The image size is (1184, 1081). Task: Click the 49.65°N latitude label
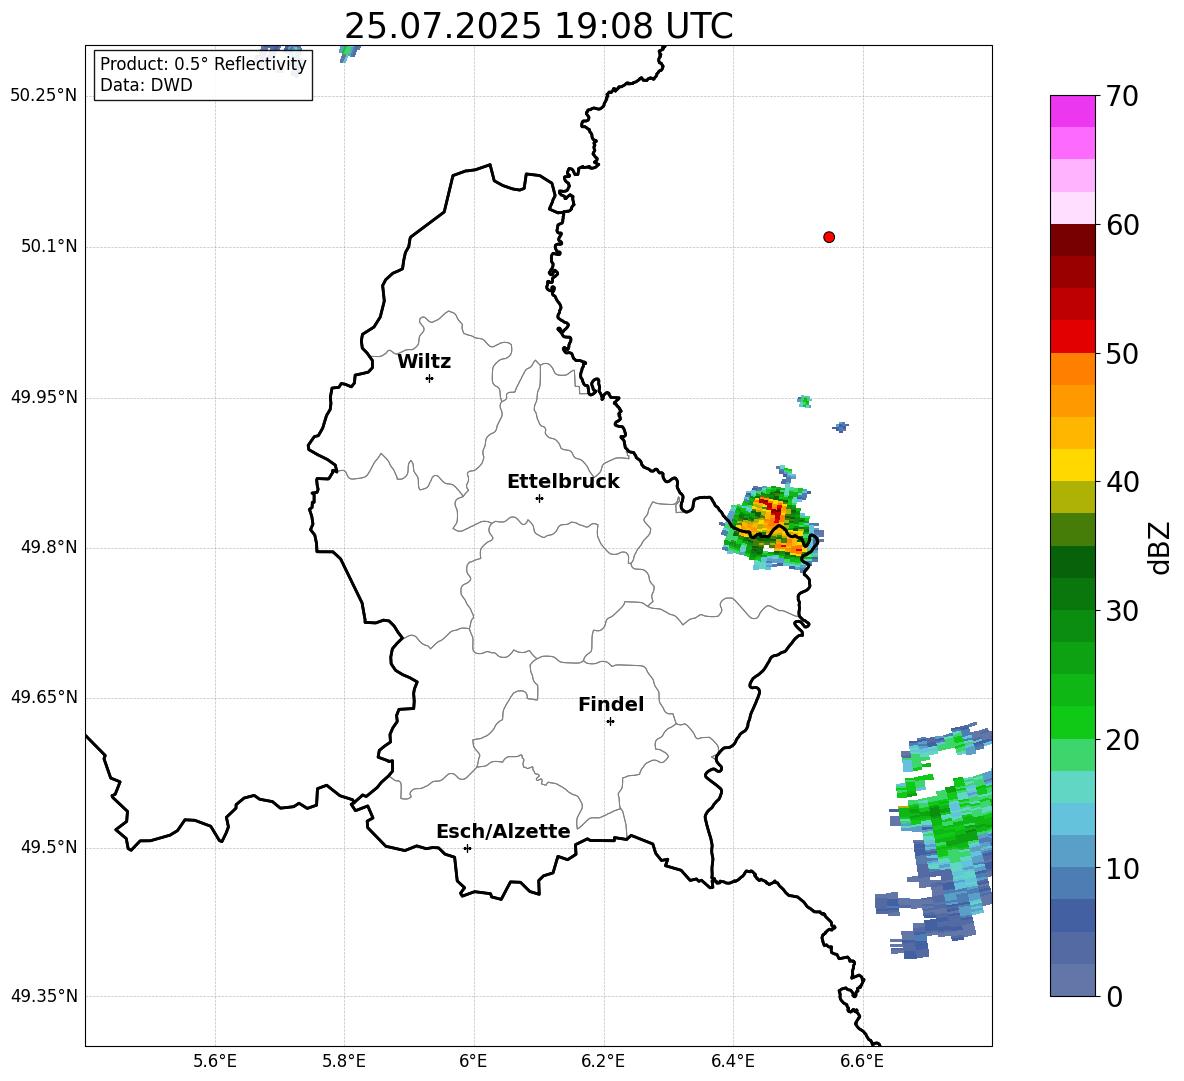44,698
